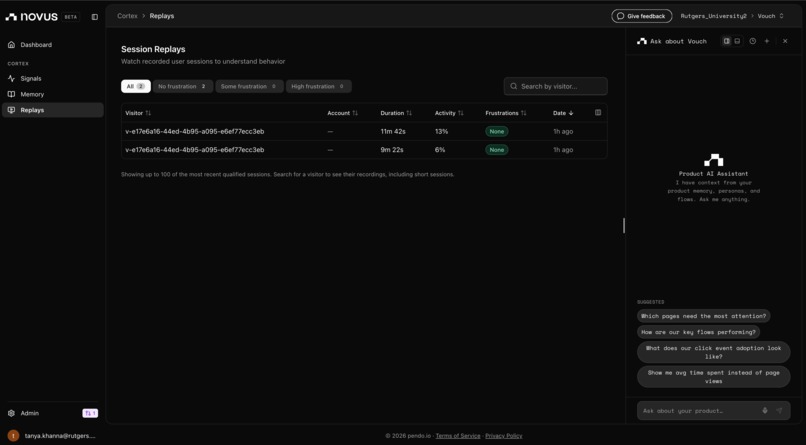Select the No frustration filter tab

(x=182, y=86)
